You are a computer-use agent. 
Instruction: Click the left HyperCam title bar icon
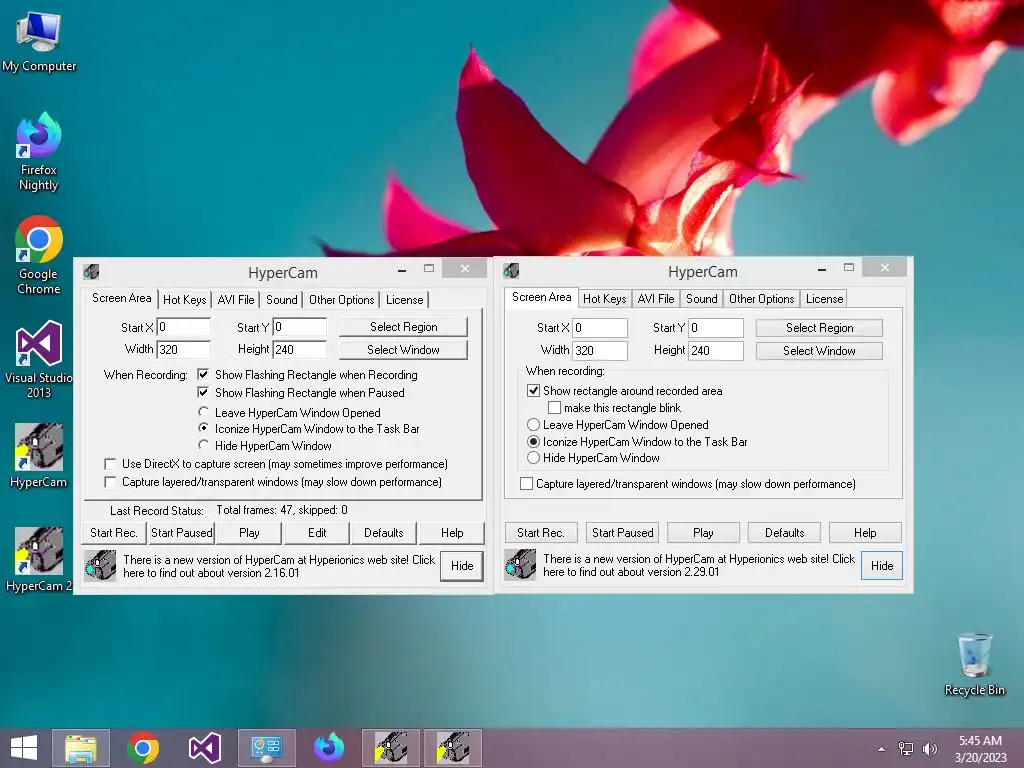pyautogui.click(x=92, y=272)
